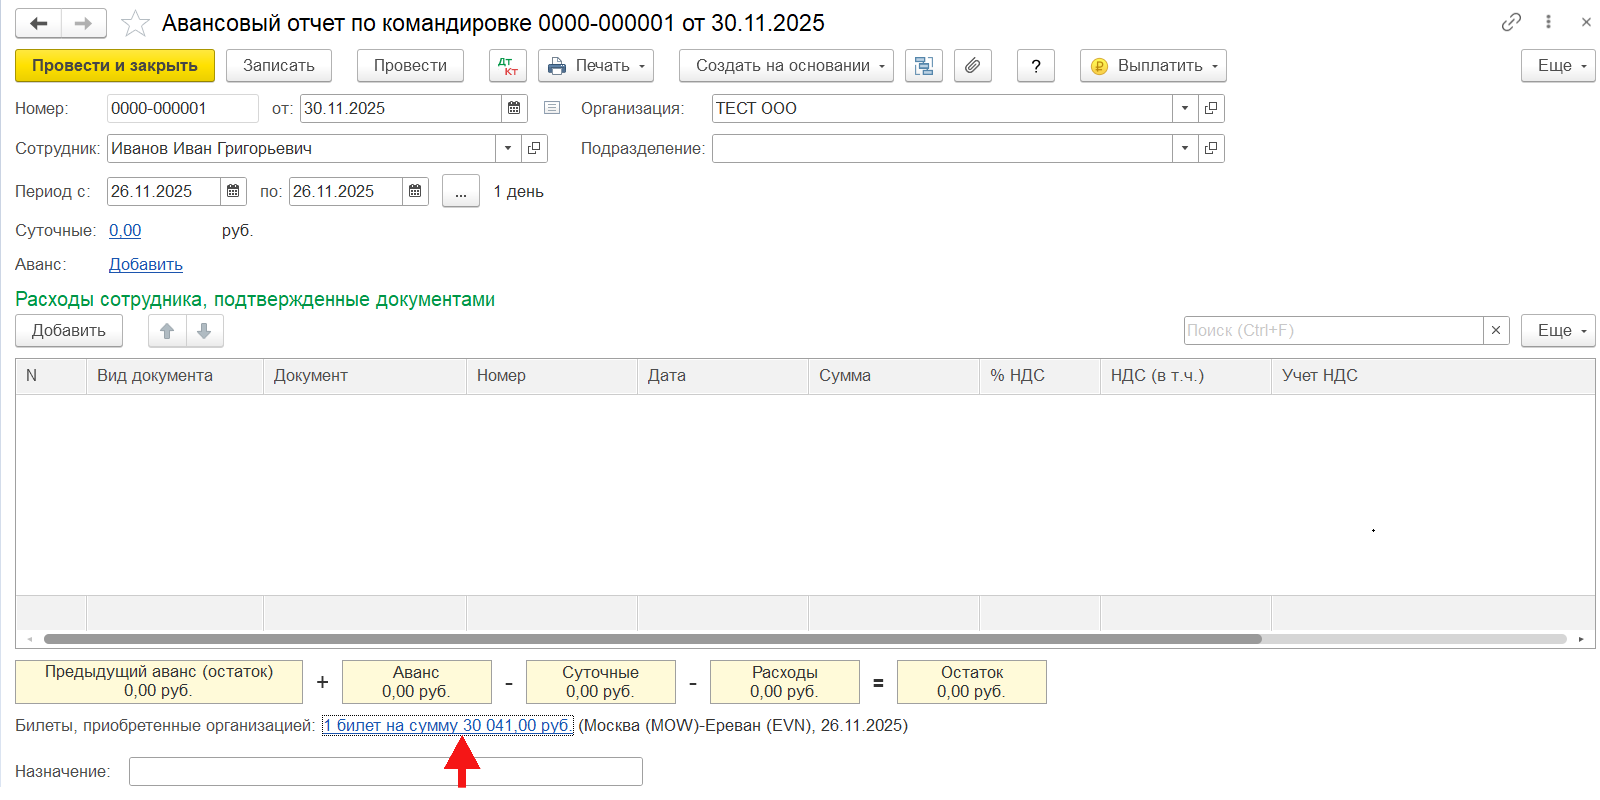This screenshot has width=1600, height=800.
Task: Open document structure icon in toolbar
Action: click(x=923, y=66)
